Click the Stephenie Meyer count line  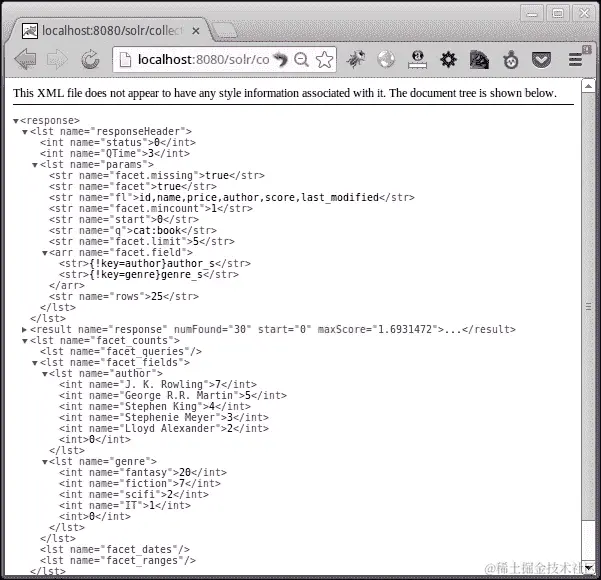point(164,417)
